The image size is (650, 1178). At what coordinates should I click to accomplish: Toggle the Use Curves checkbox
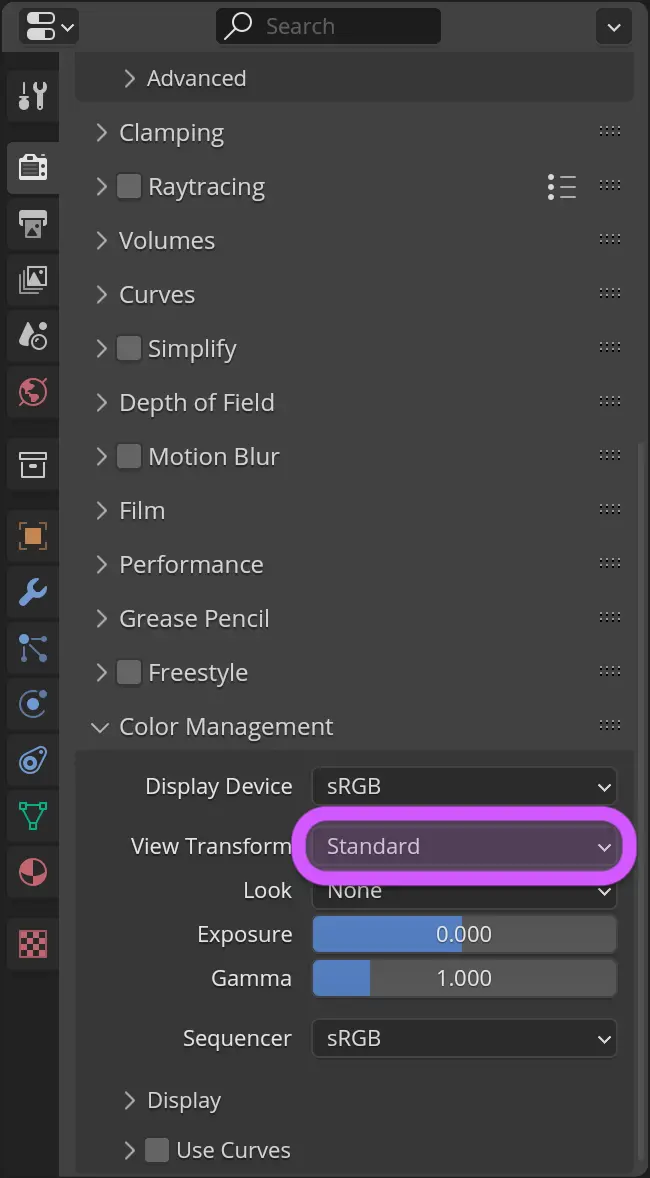point(156,1149)
